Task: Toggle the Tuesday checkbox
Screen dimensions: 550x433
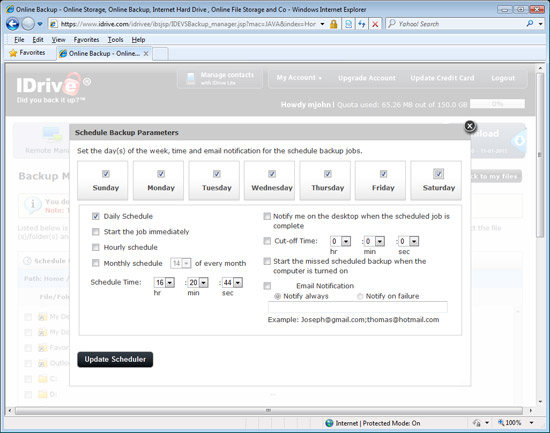Action: click(x=217, y=174)
